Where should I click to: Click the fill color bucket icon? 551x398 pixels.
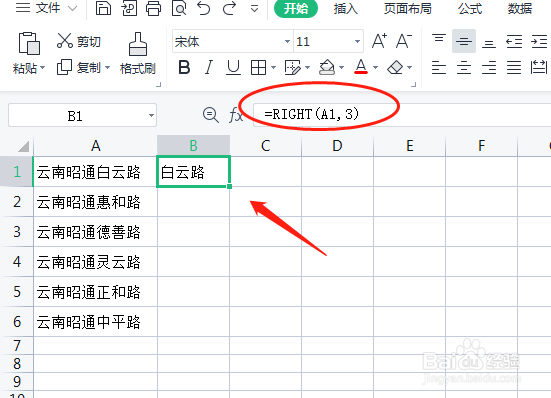pos(327,67)
